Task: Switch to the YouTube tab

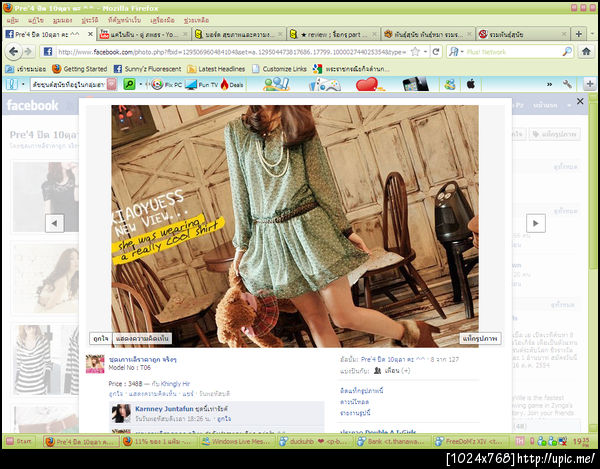Action: (143, 34)
